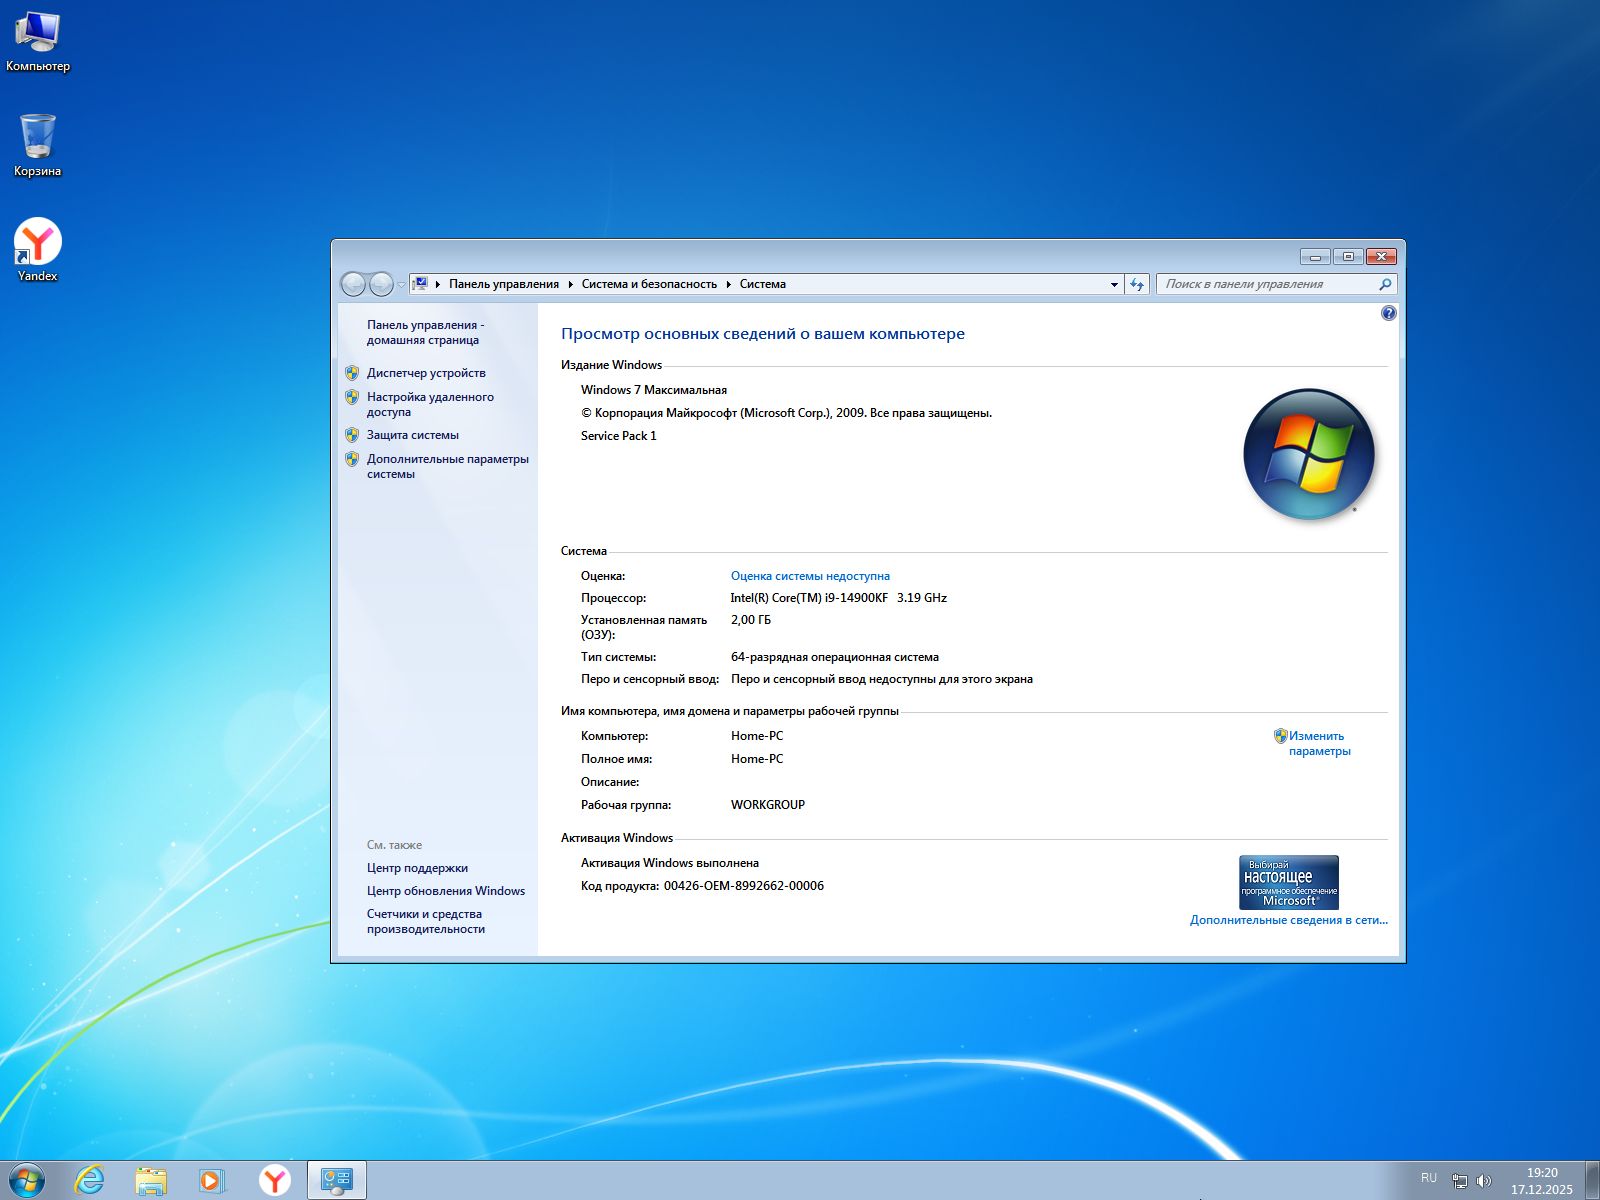Click the refresh button beside address bar

point(1137,284)
